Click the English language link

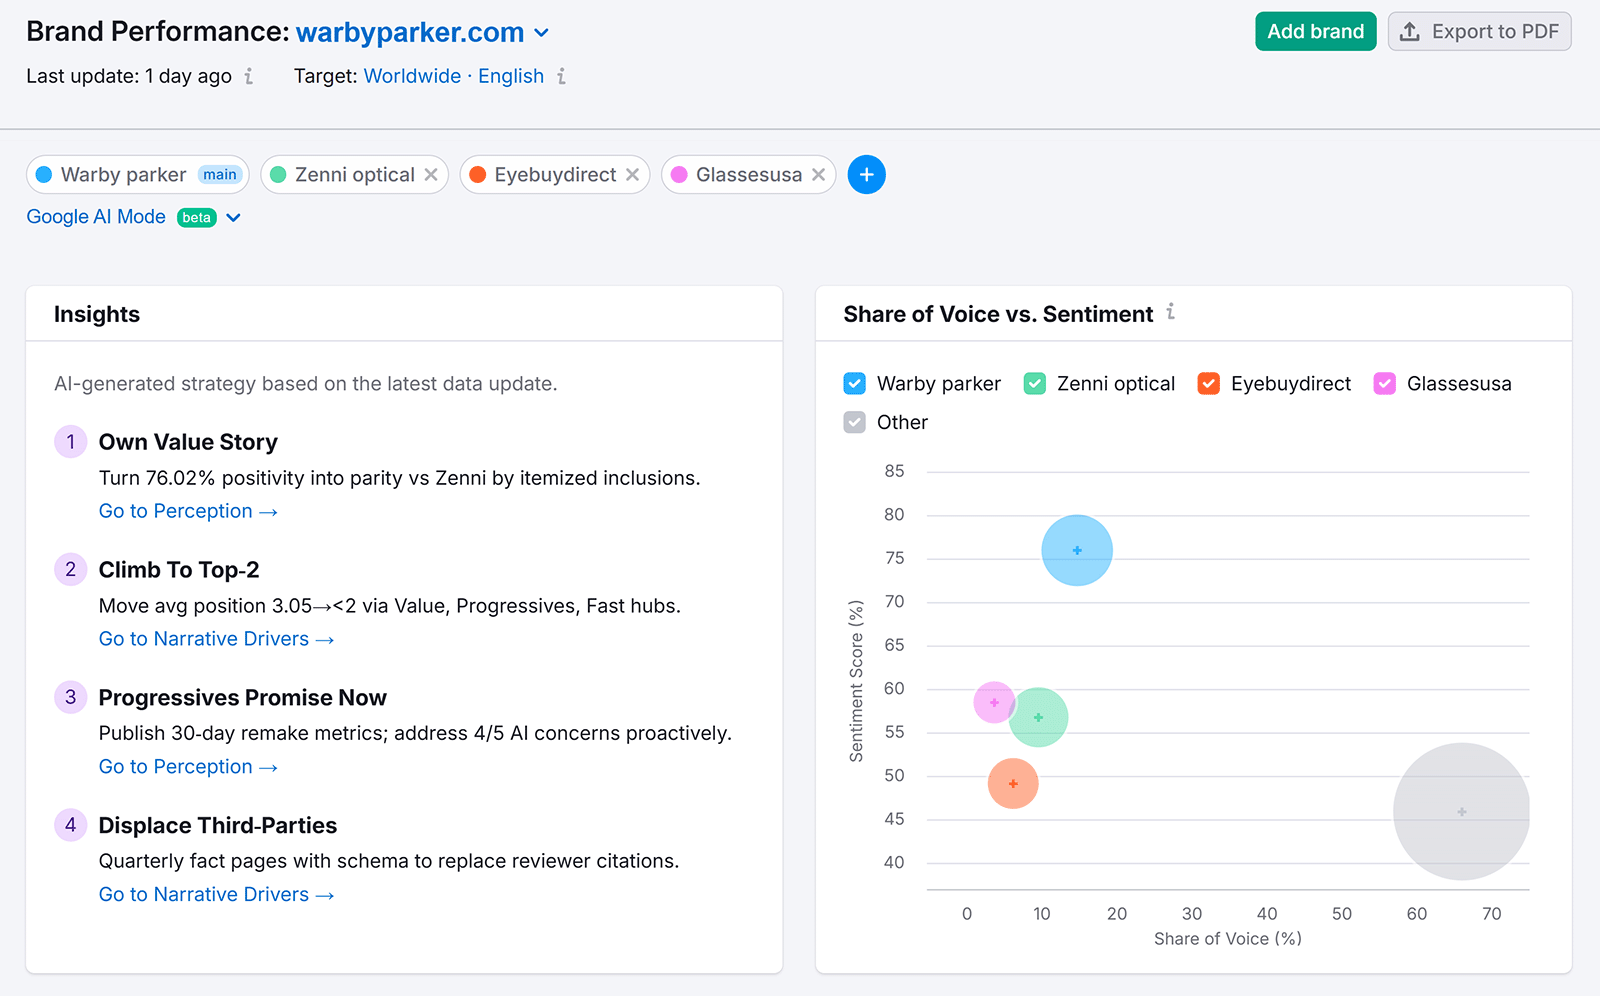(511, 76)
